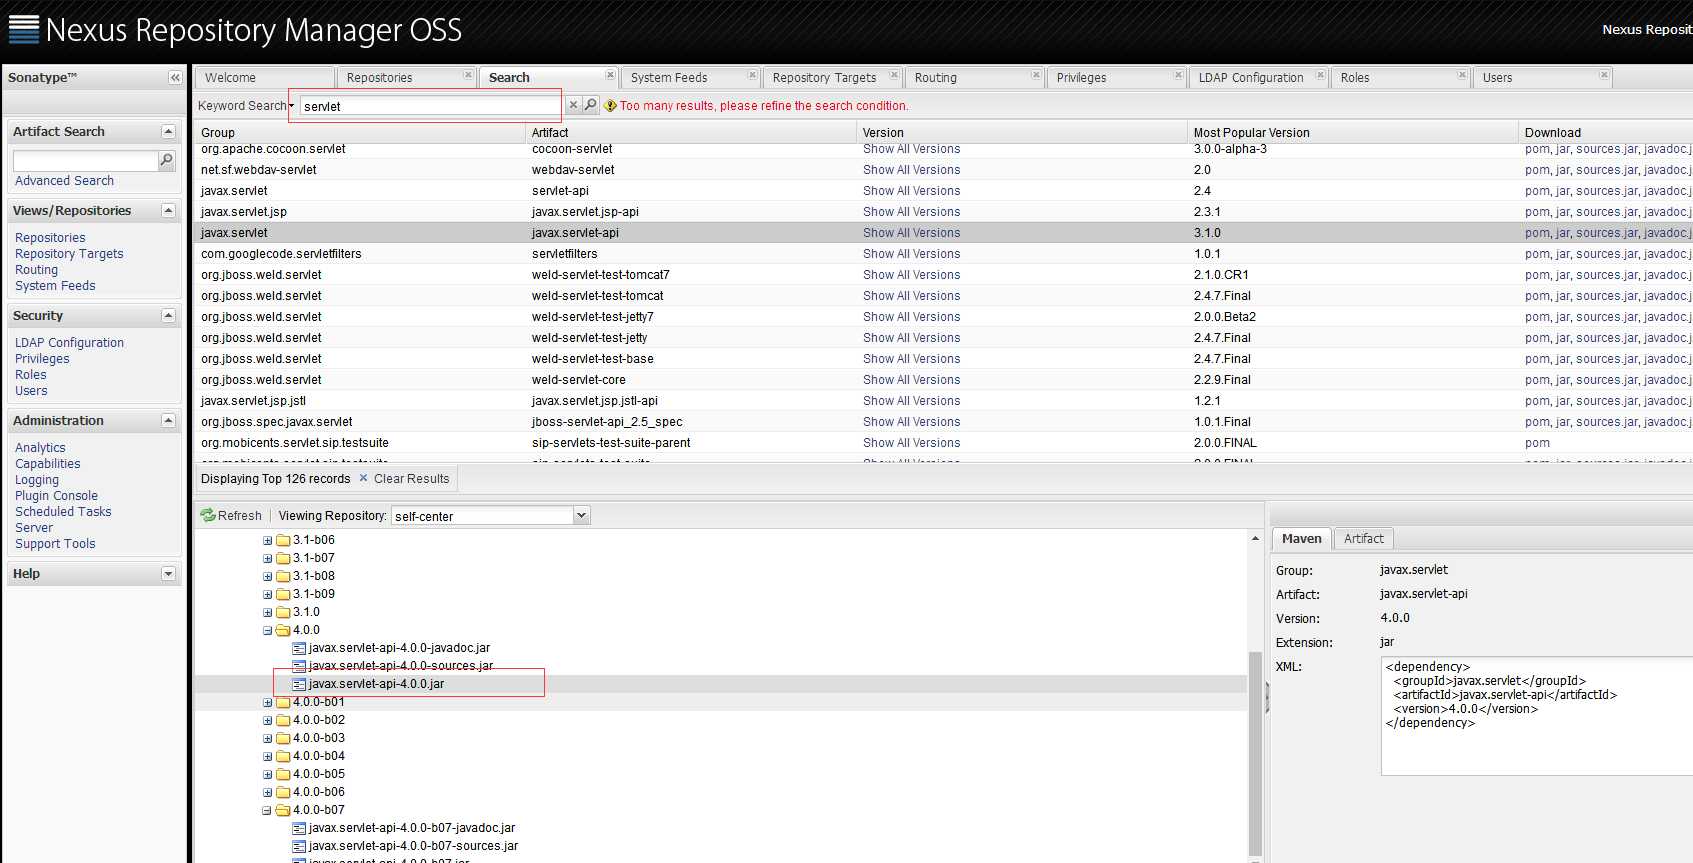Viewport: 1693px width, 863px height.
Task: Select javax.servlet-api-4.0.0-javadoc.jar file icon
Action: 298,648
